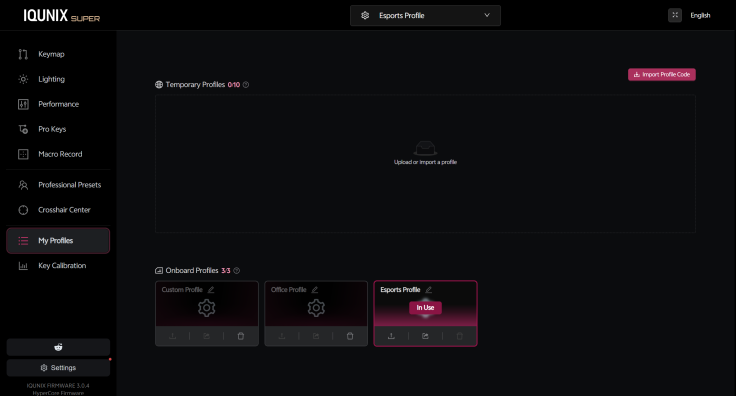
Task: Open Professional Presets
Action: click(58, 185)
